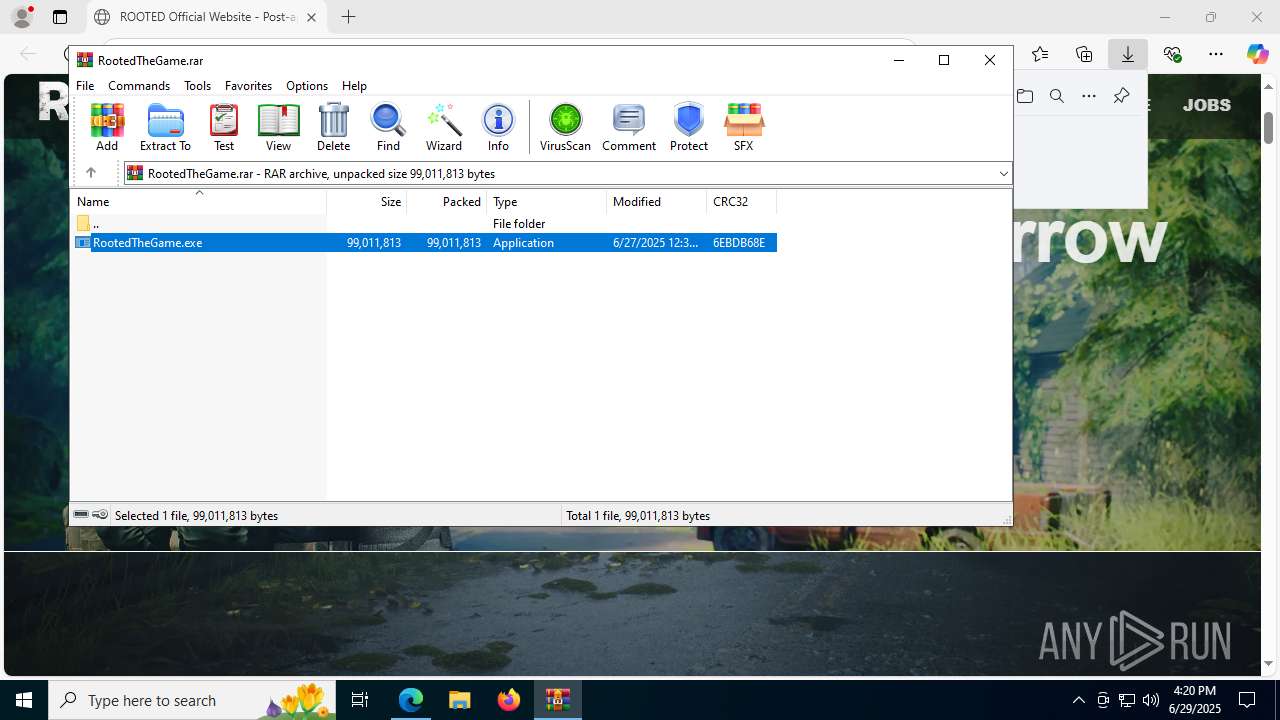Image resolution: width=1280 pixels, height=720 pixels.
Task: Click the Protect archive icon
Action: (689, 127)
